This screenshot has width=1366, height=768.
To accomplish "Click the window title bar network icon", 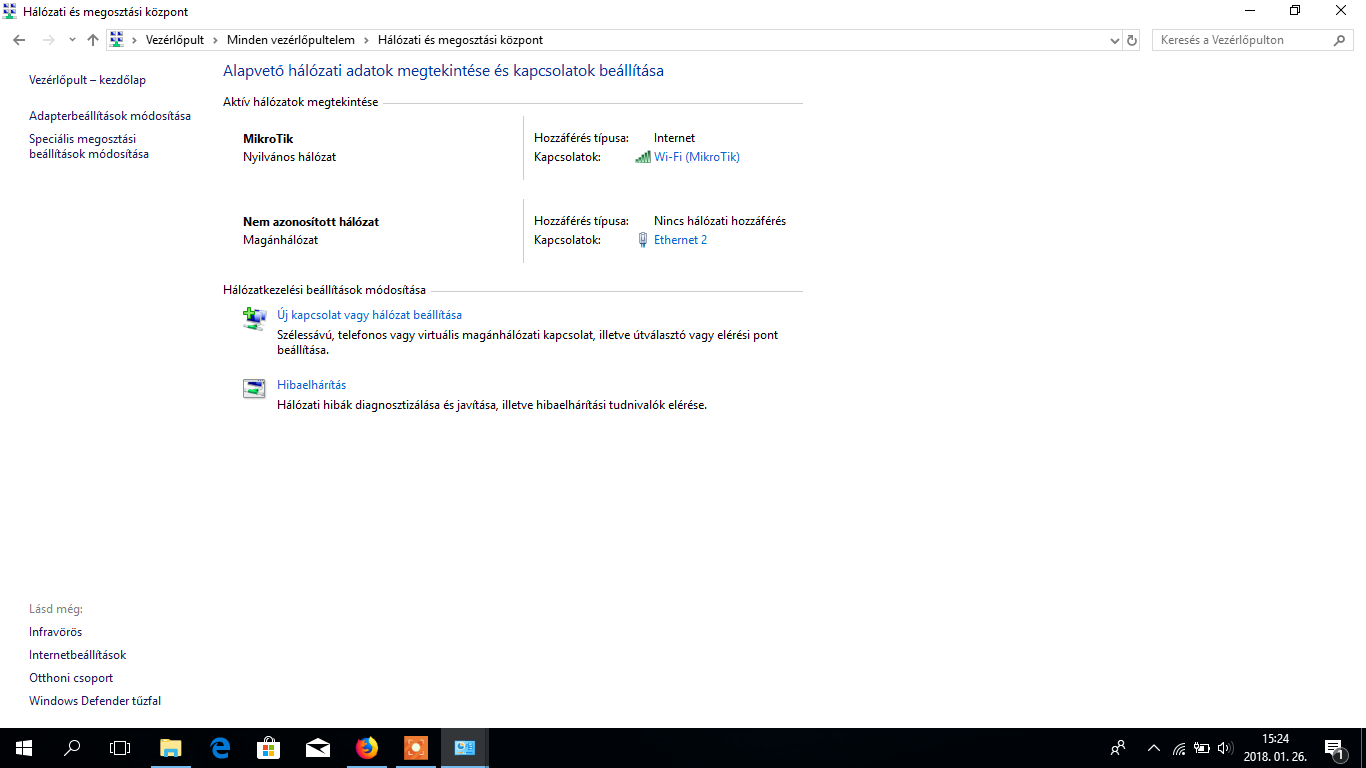I will coord(10,11).
